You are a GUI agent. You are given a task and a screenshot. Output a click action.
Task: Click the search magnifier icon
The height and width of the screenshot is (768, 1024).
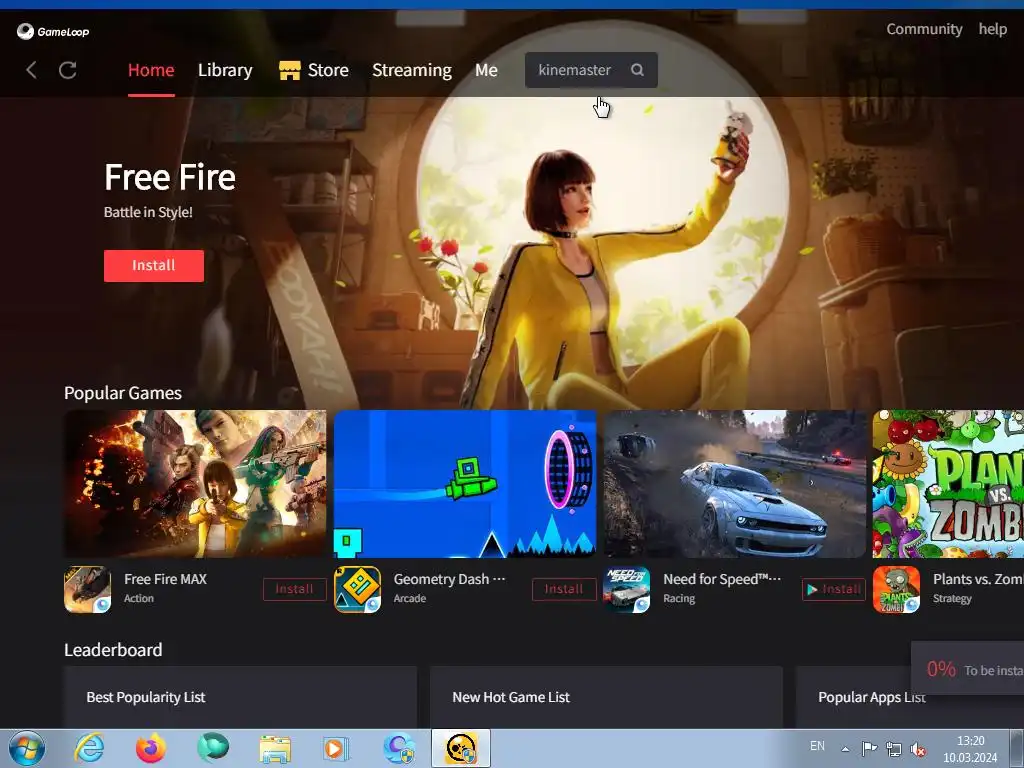pos(637,70)
